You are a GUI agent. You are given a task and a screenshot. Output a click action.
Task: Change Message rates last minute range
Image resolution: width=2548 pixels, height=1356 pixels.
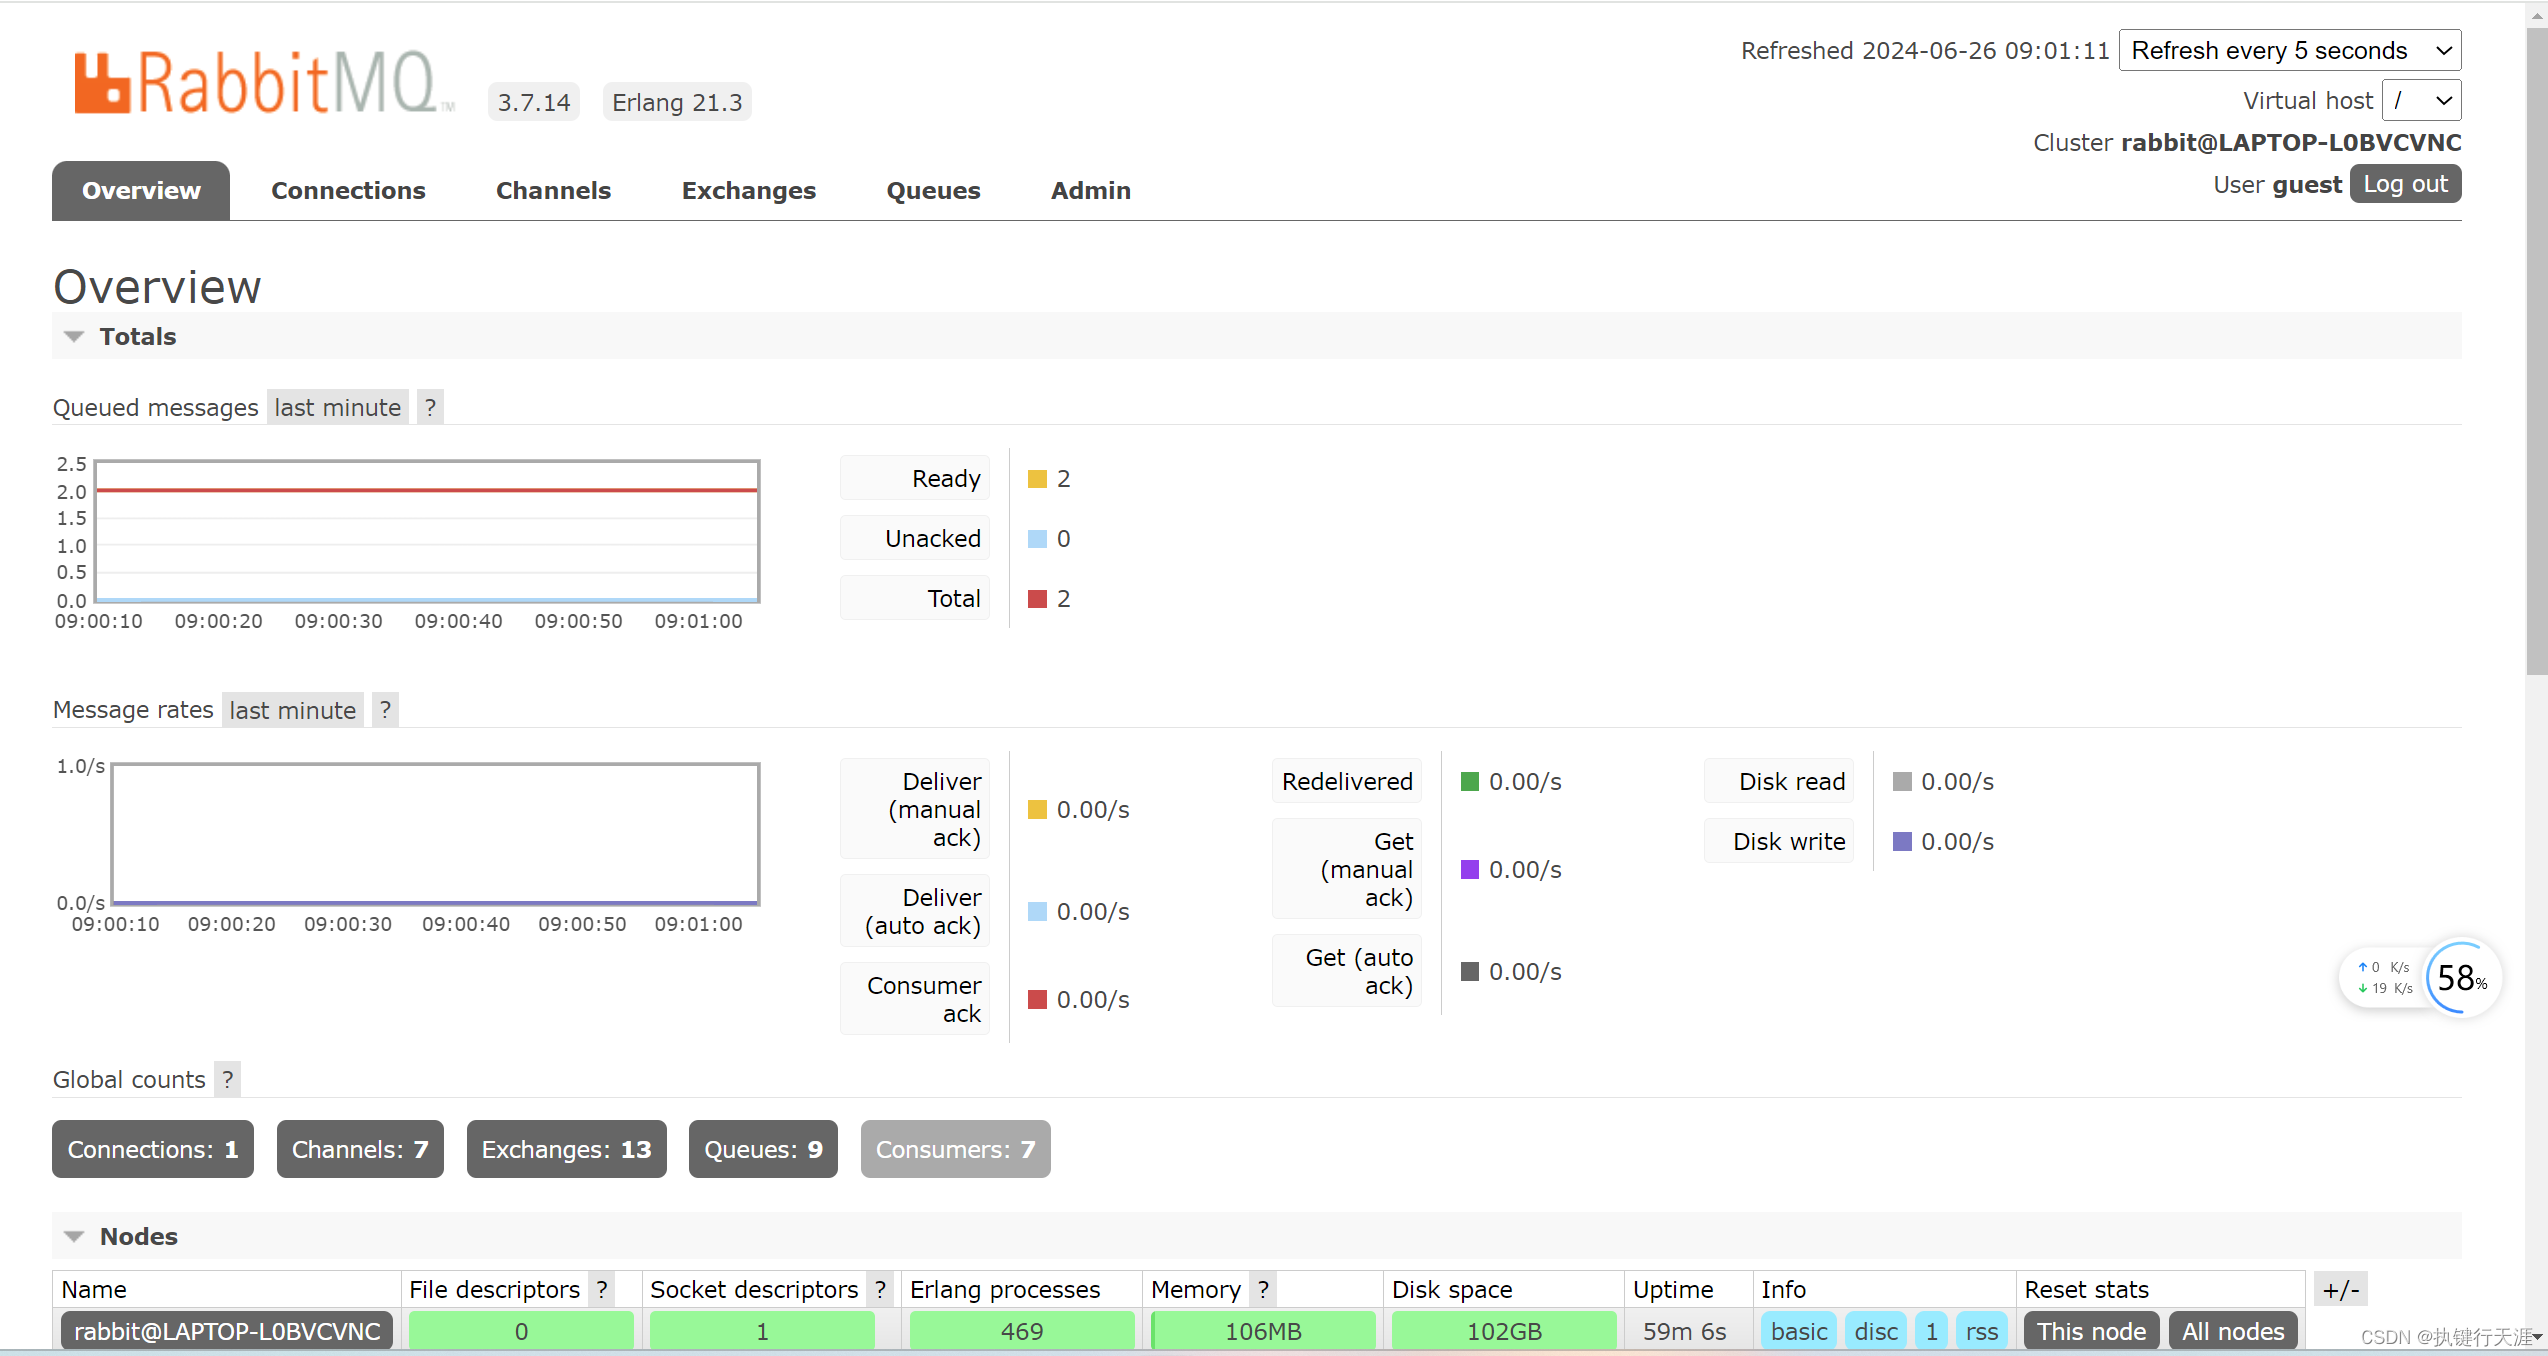(293, 710)
